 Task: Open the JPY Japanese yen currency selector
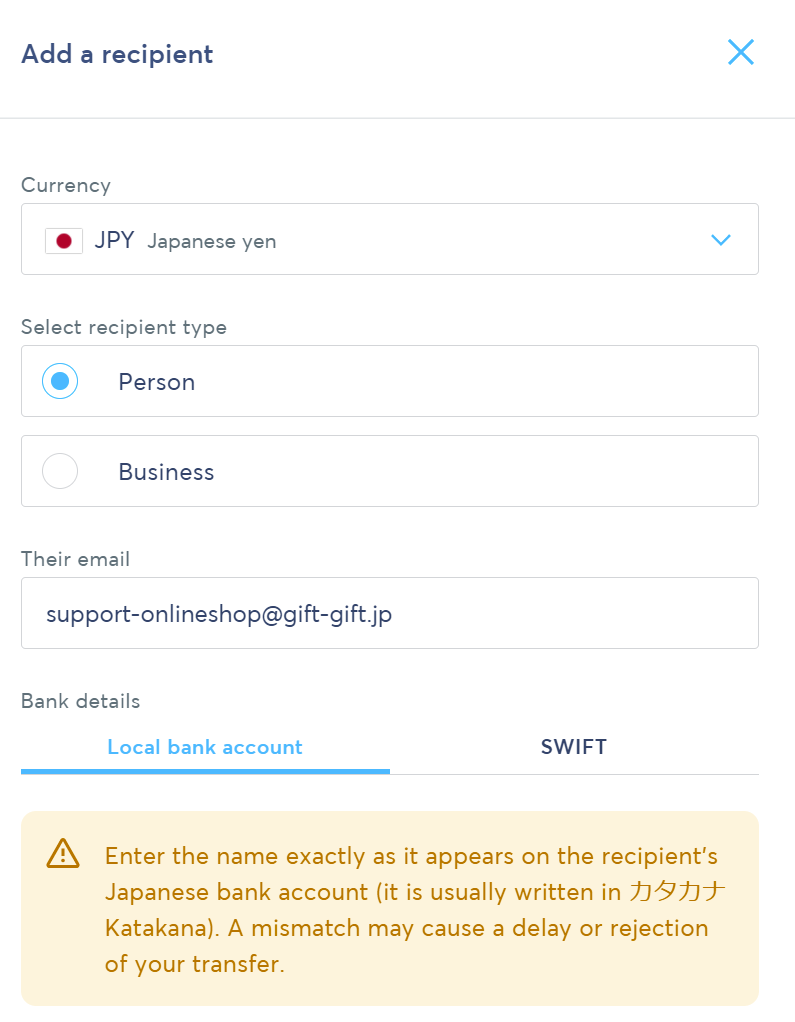pyautogui.click(x=390, y=240)
